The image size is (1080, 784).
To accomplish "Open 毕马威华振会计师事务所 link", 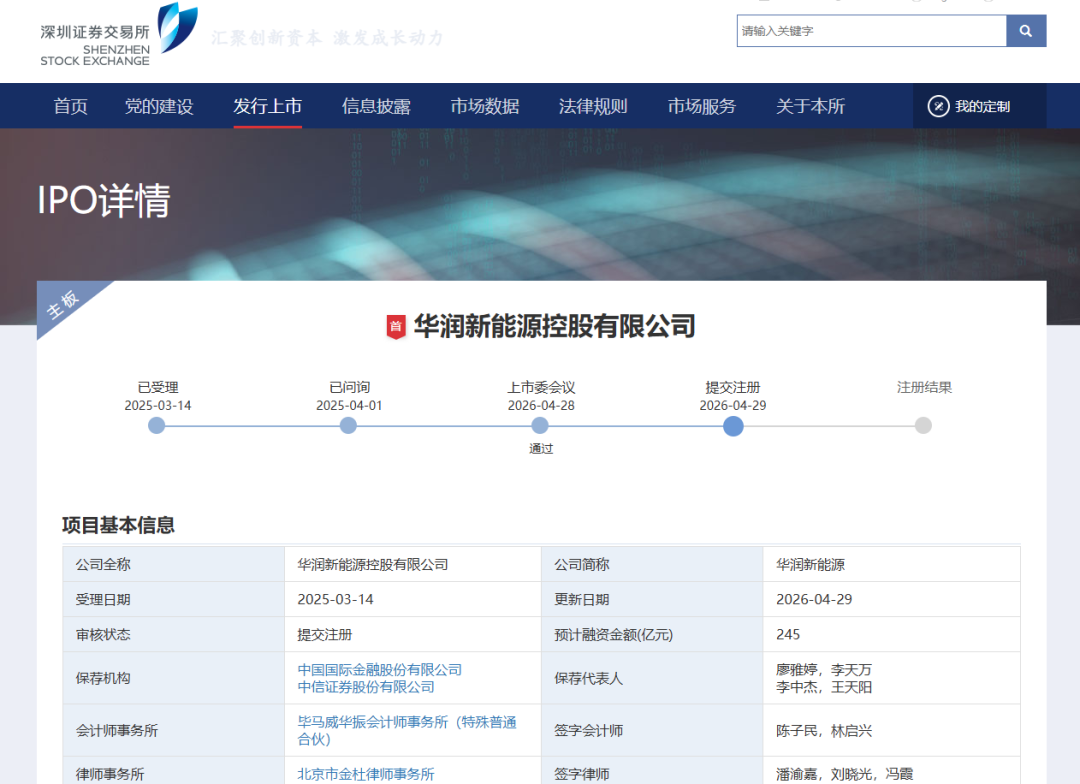I will tap(407, 730).
